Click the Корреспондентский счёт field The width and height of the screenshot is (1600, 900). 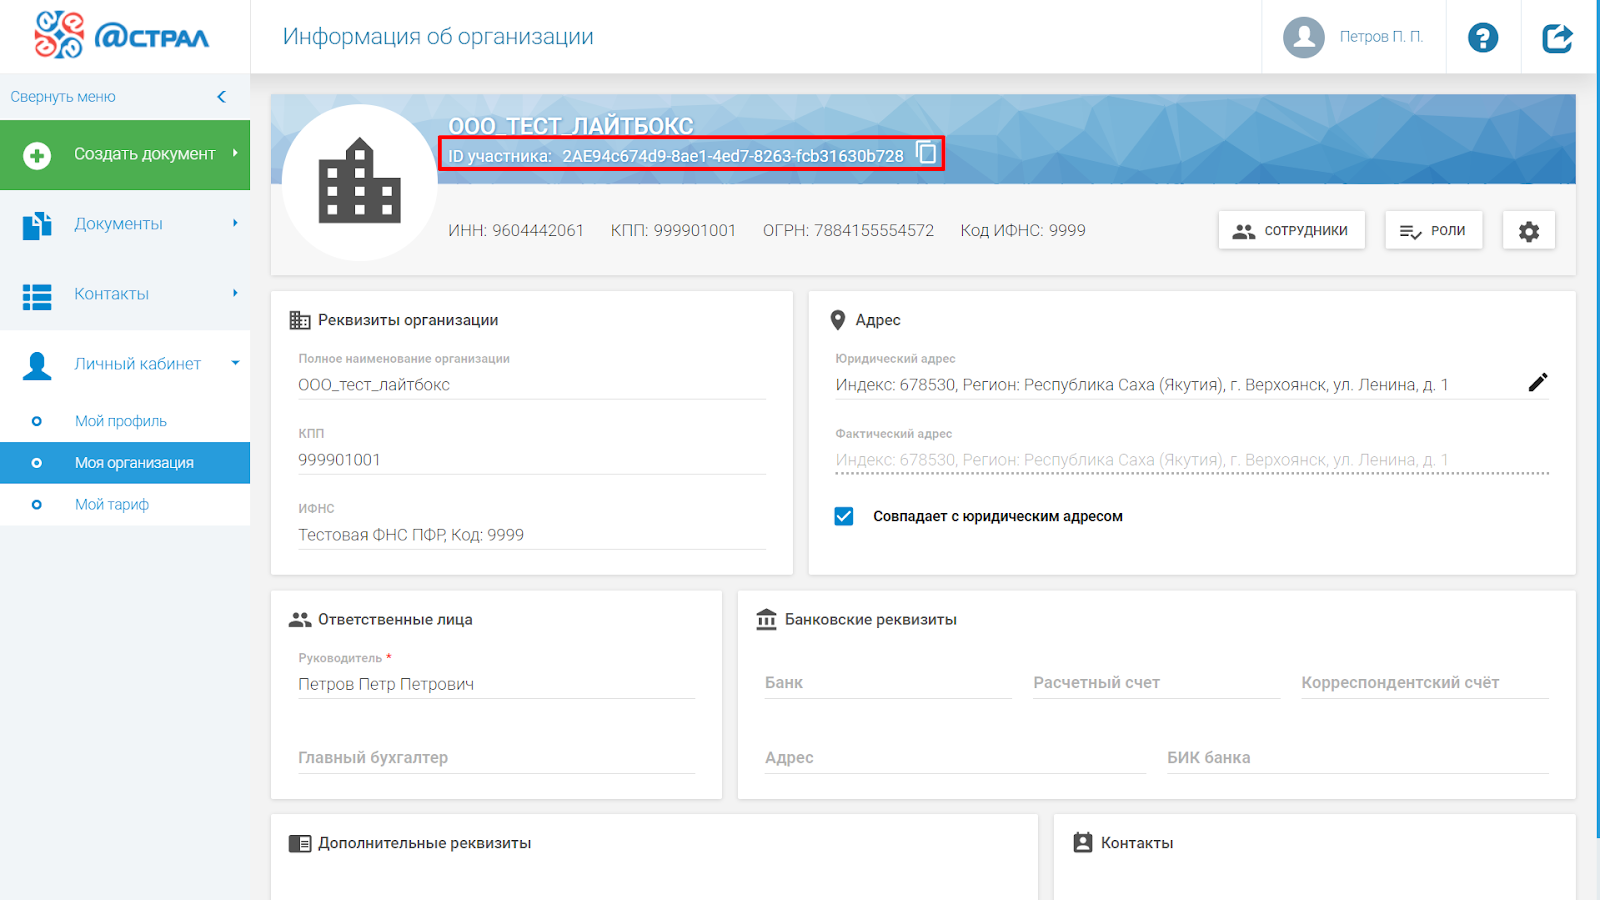click(1425, 683)
